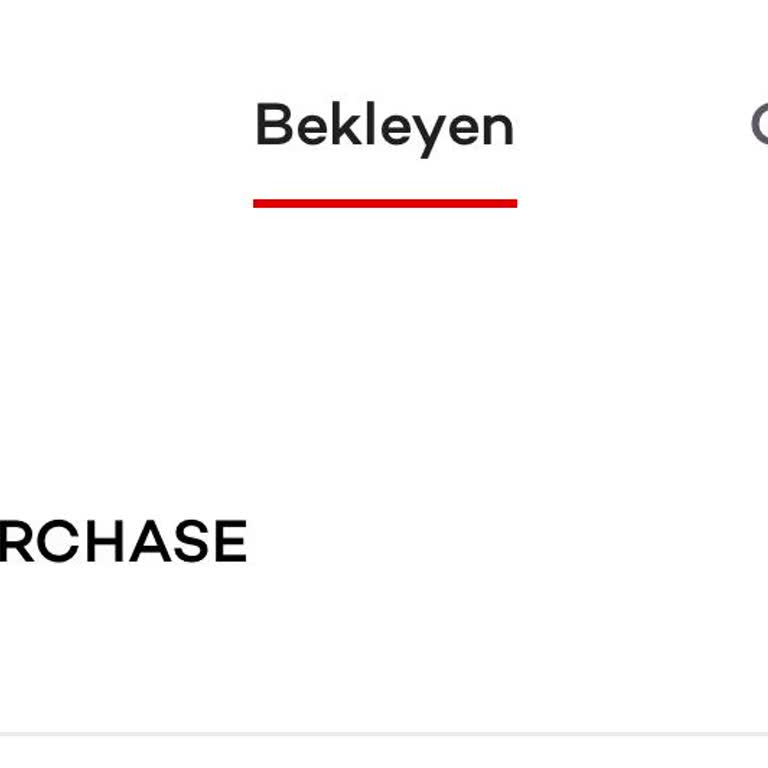The width and height of the screenshot is (768, 768).
Task: Select the PURCHASE label text
Action: pyautogui.click(x=122, y=542)
